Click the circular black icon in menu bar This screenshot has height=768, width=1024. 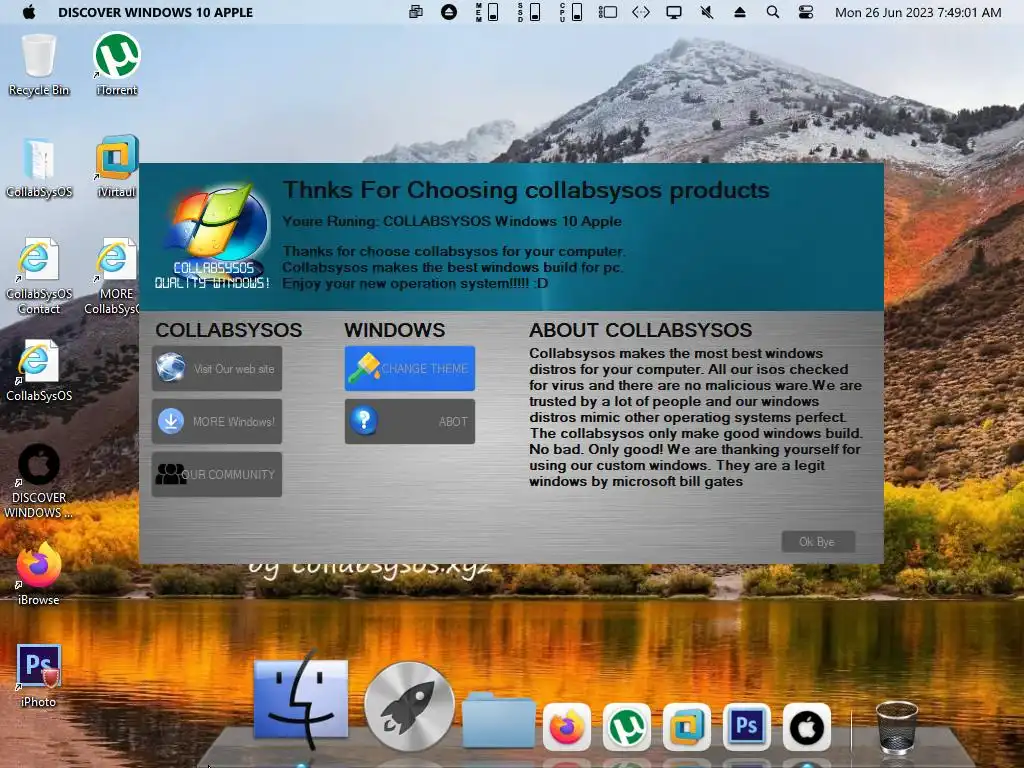click(449, 12)
